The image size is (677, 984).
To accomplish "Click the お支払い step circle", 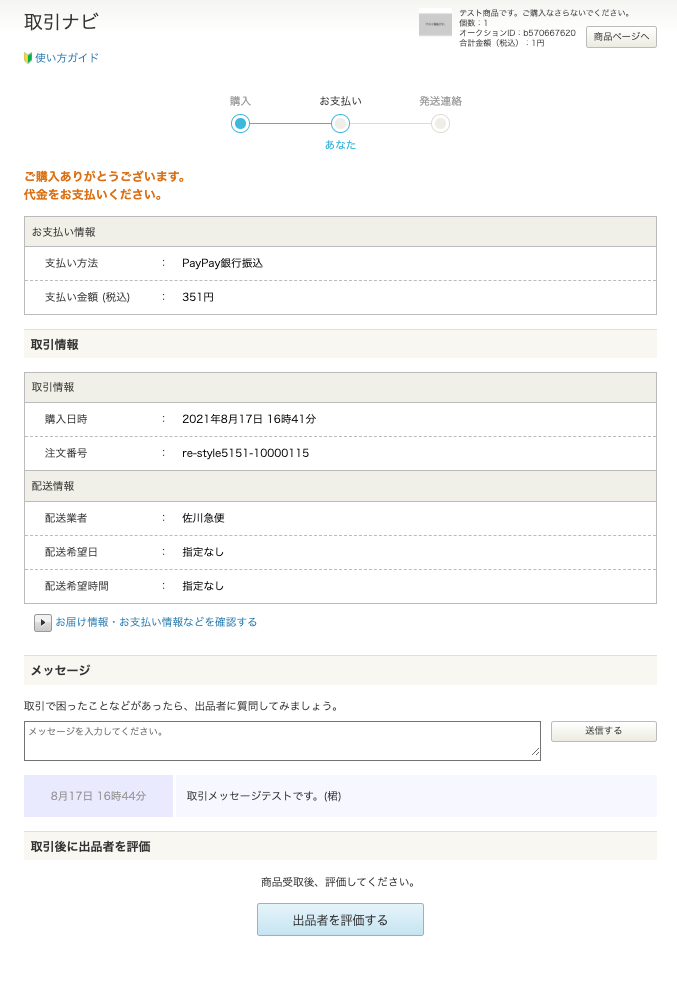I will point(340,124).
